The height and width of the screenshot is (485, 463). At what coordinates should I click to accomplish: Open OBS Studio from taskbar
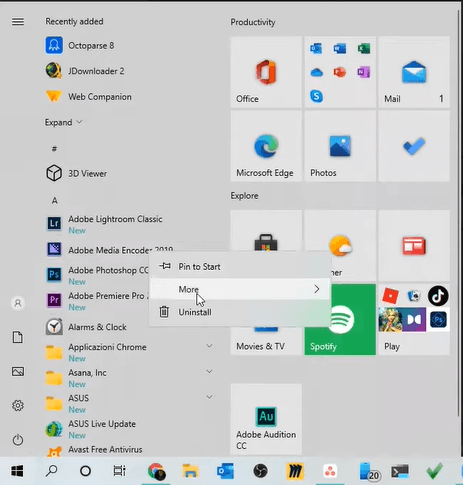tap(260, 471)
